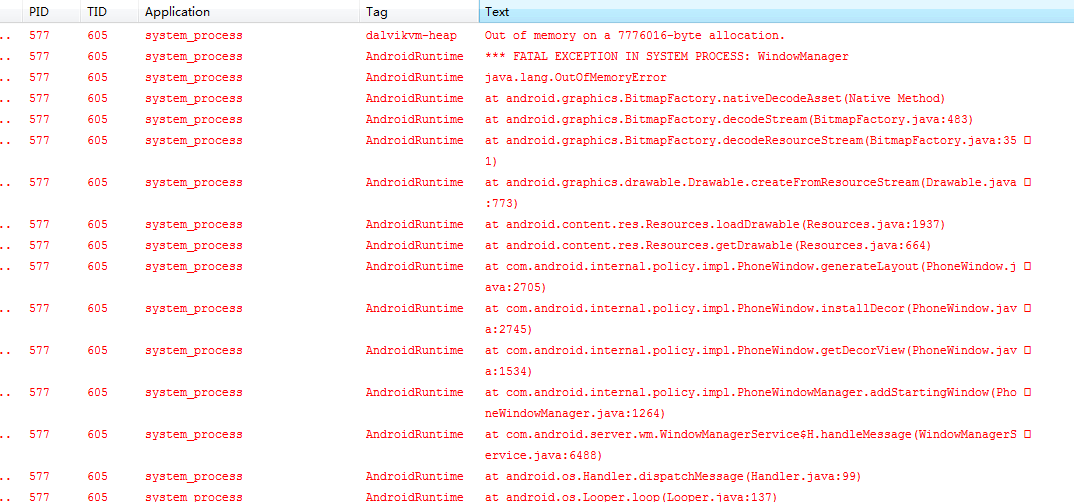
Task: Click the Application column header
Action: (249, 12)
